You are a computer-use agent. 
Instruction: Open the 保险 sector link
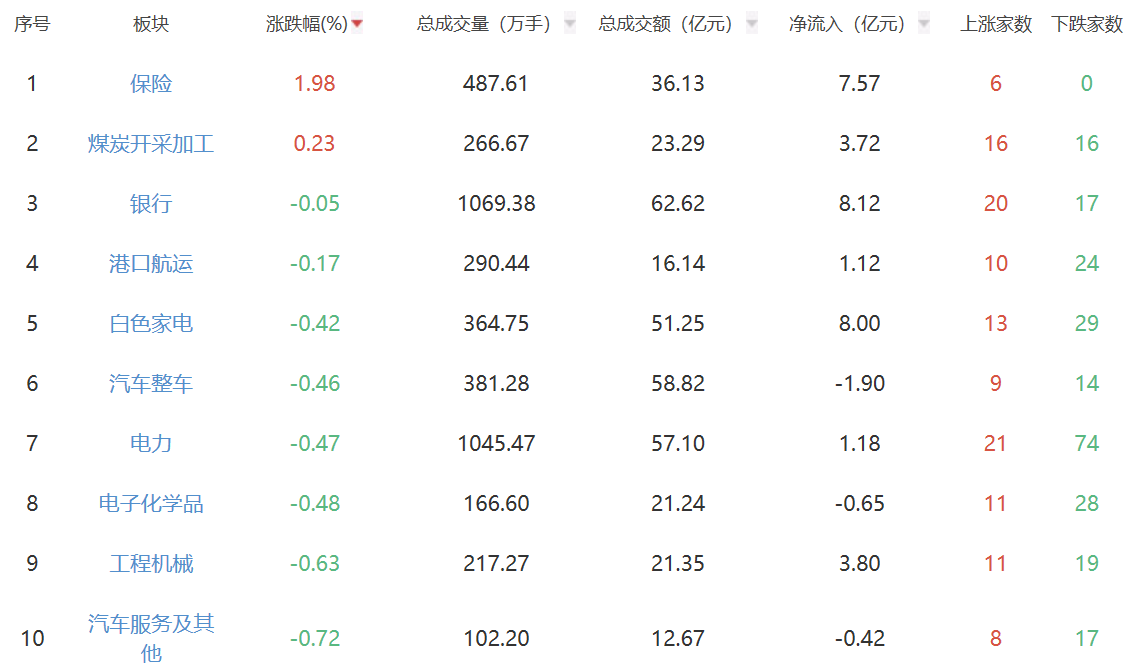point(151,84)
